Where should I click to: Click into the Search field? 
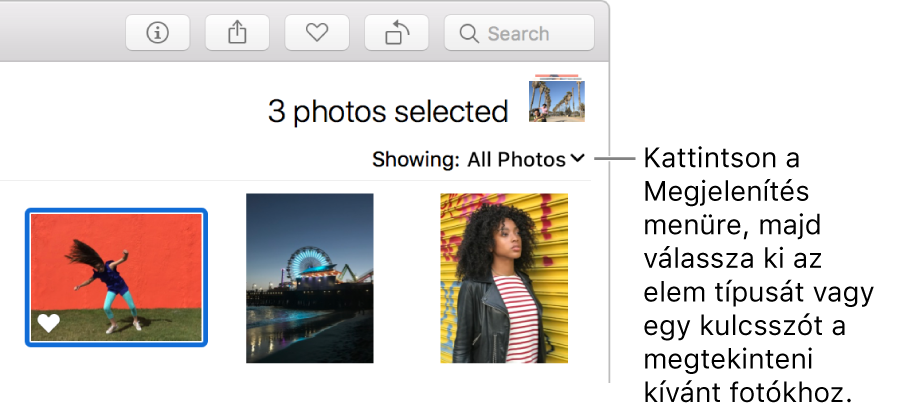tap(519, 33)
